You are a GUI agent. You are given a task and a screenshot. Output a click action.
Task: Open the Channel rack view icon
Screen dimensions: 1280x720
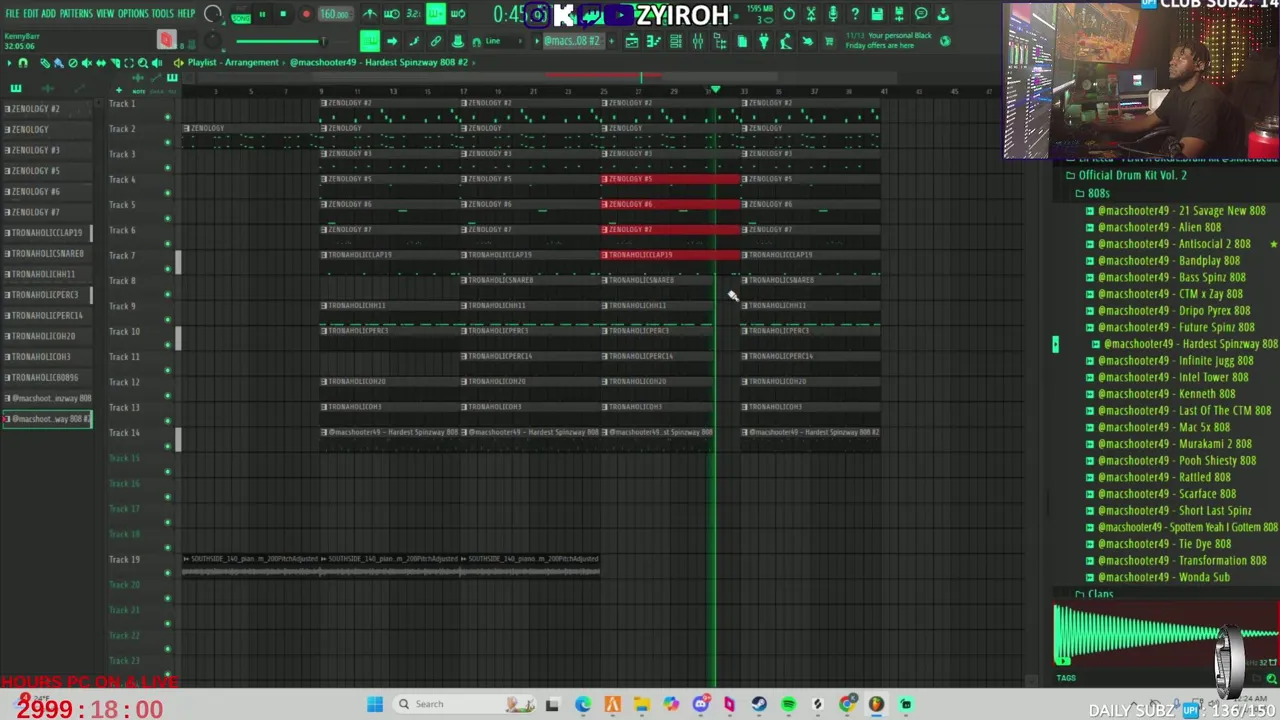point(676,41)
